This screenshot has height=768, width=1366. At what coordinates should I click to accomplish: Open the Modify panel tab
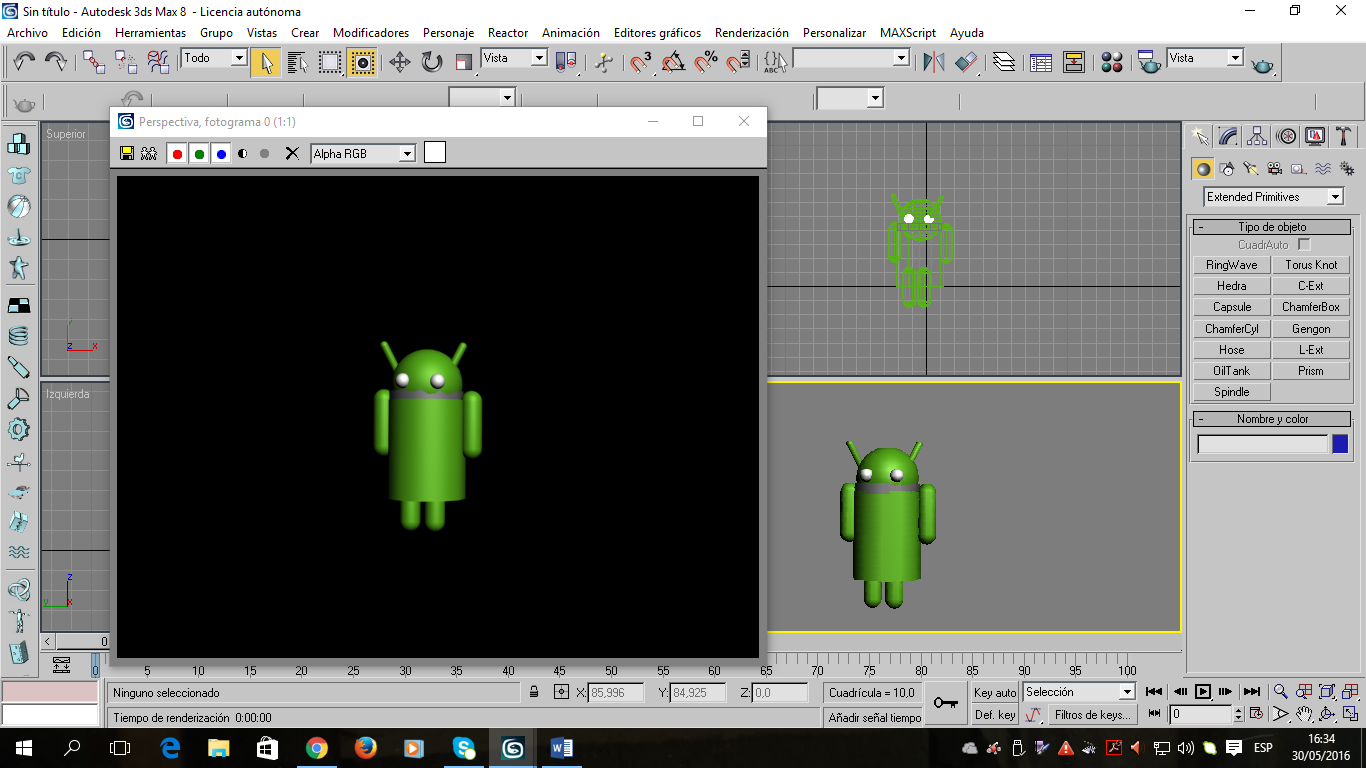coord(1229,136)
